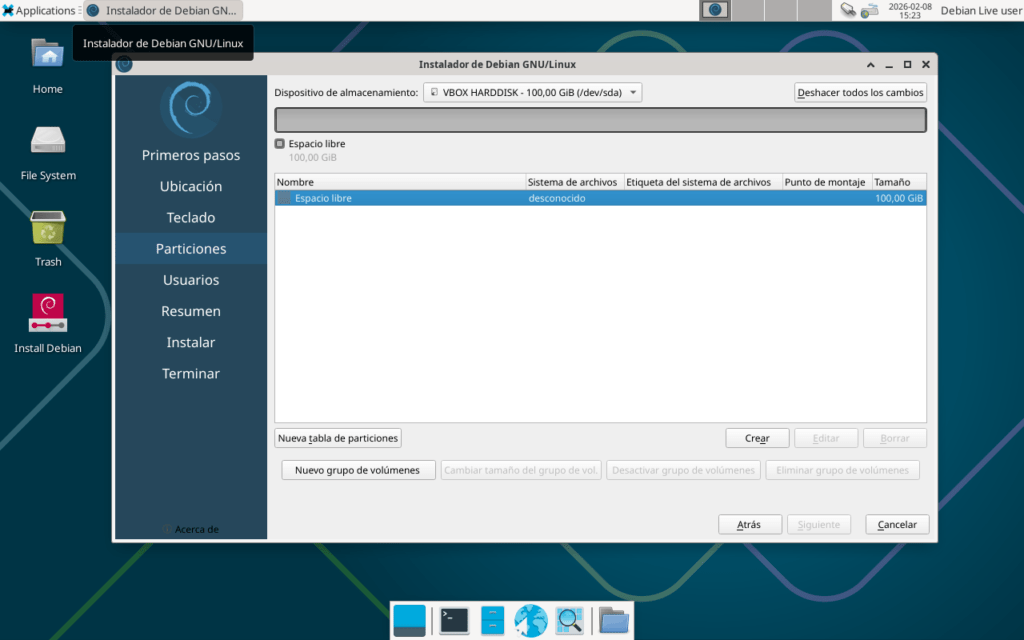
Task: Open the Applications menu
Action: [x=39, y=11]
